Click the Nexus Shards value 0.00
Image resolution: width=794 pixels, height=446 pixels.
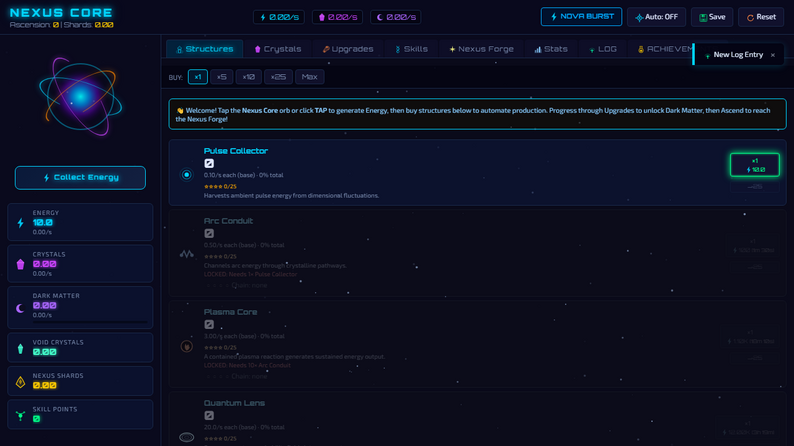[45, 385]
